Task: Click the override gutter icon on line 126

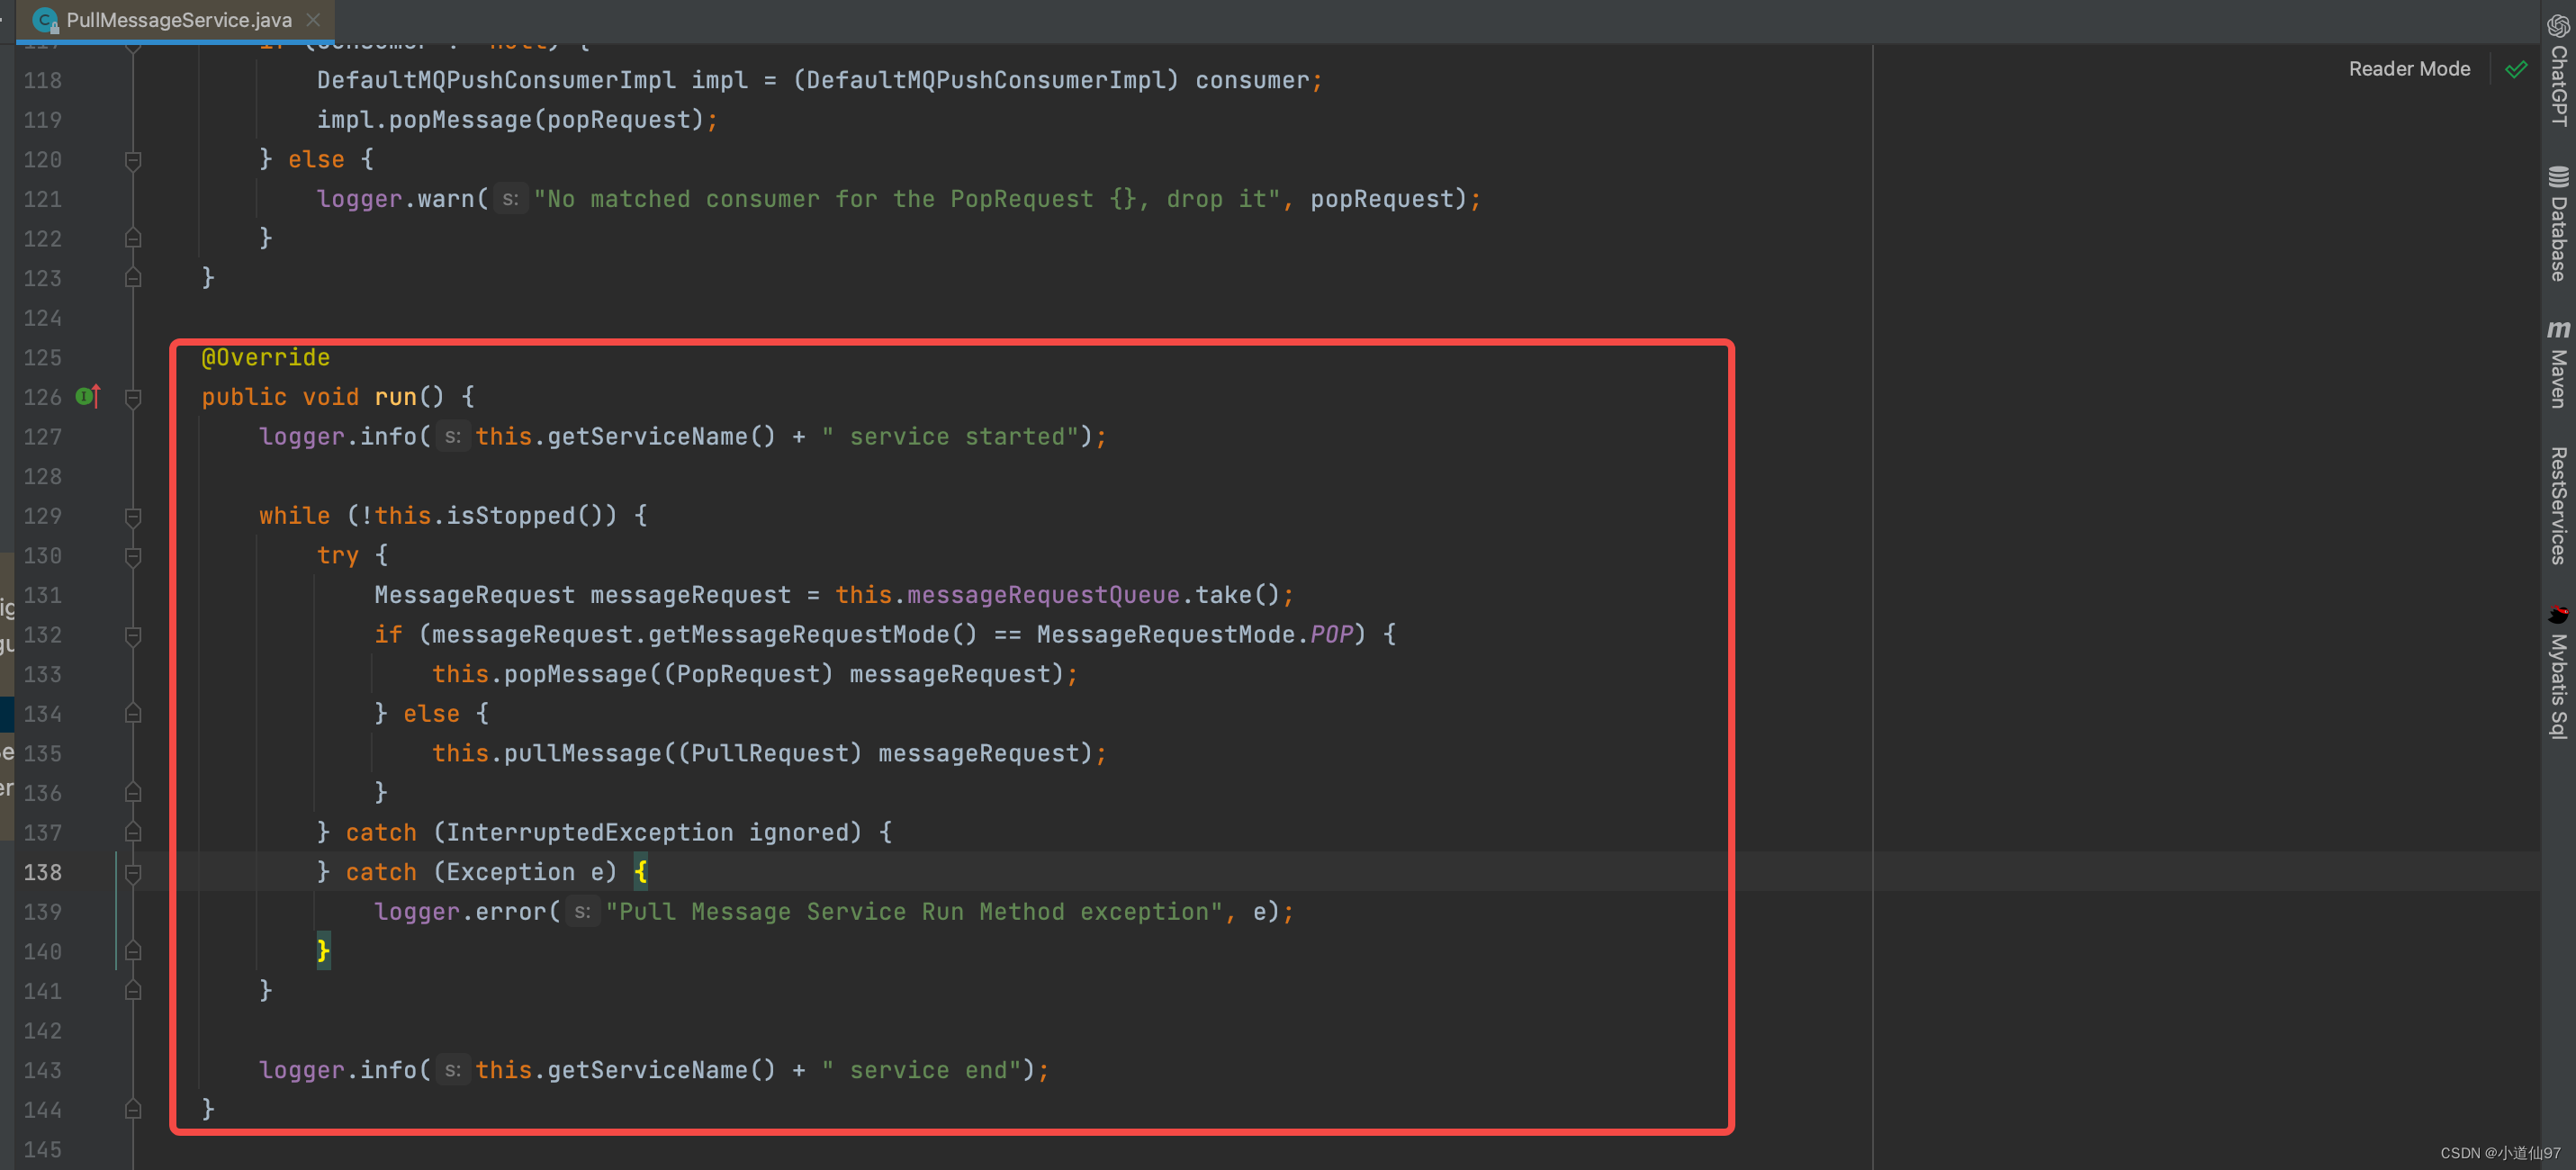Action: coord(88,397)
